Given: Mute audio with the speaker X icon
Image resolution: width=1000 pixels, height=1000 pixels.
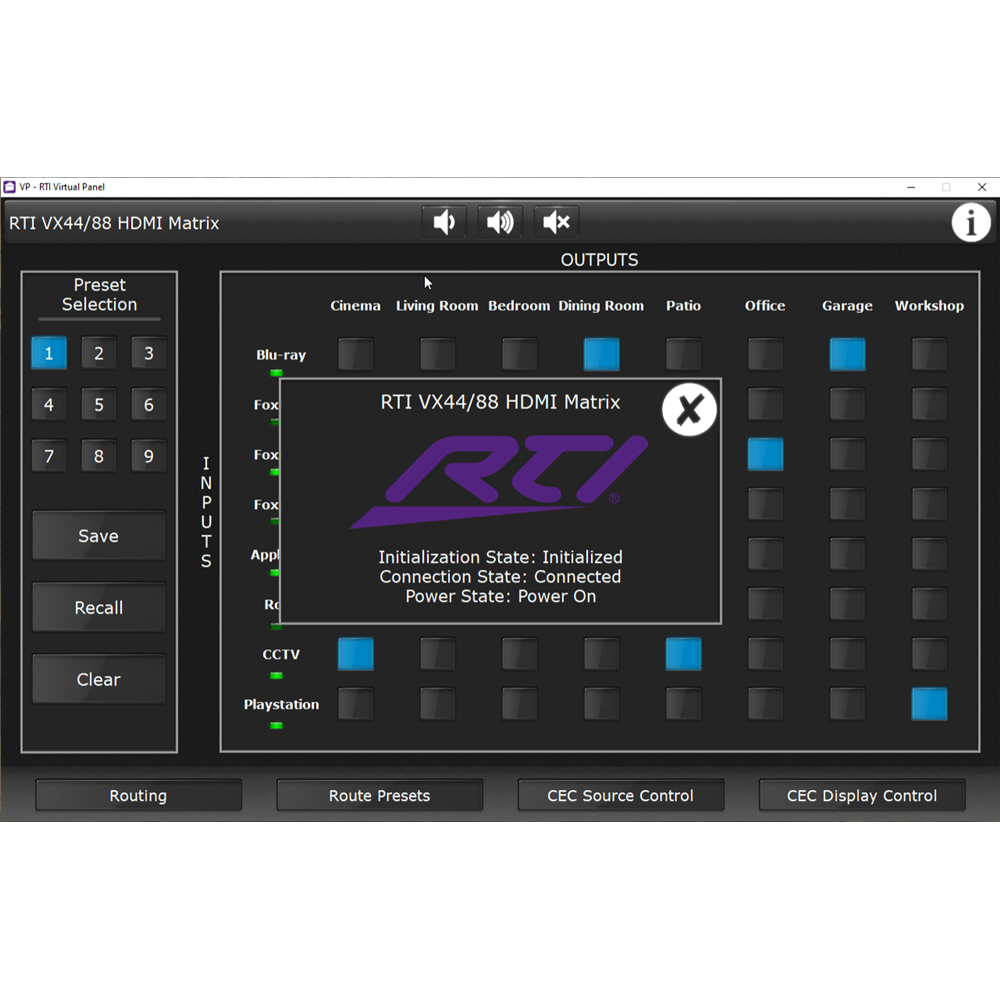Looking at the screenshot, I should pos(557,222).
